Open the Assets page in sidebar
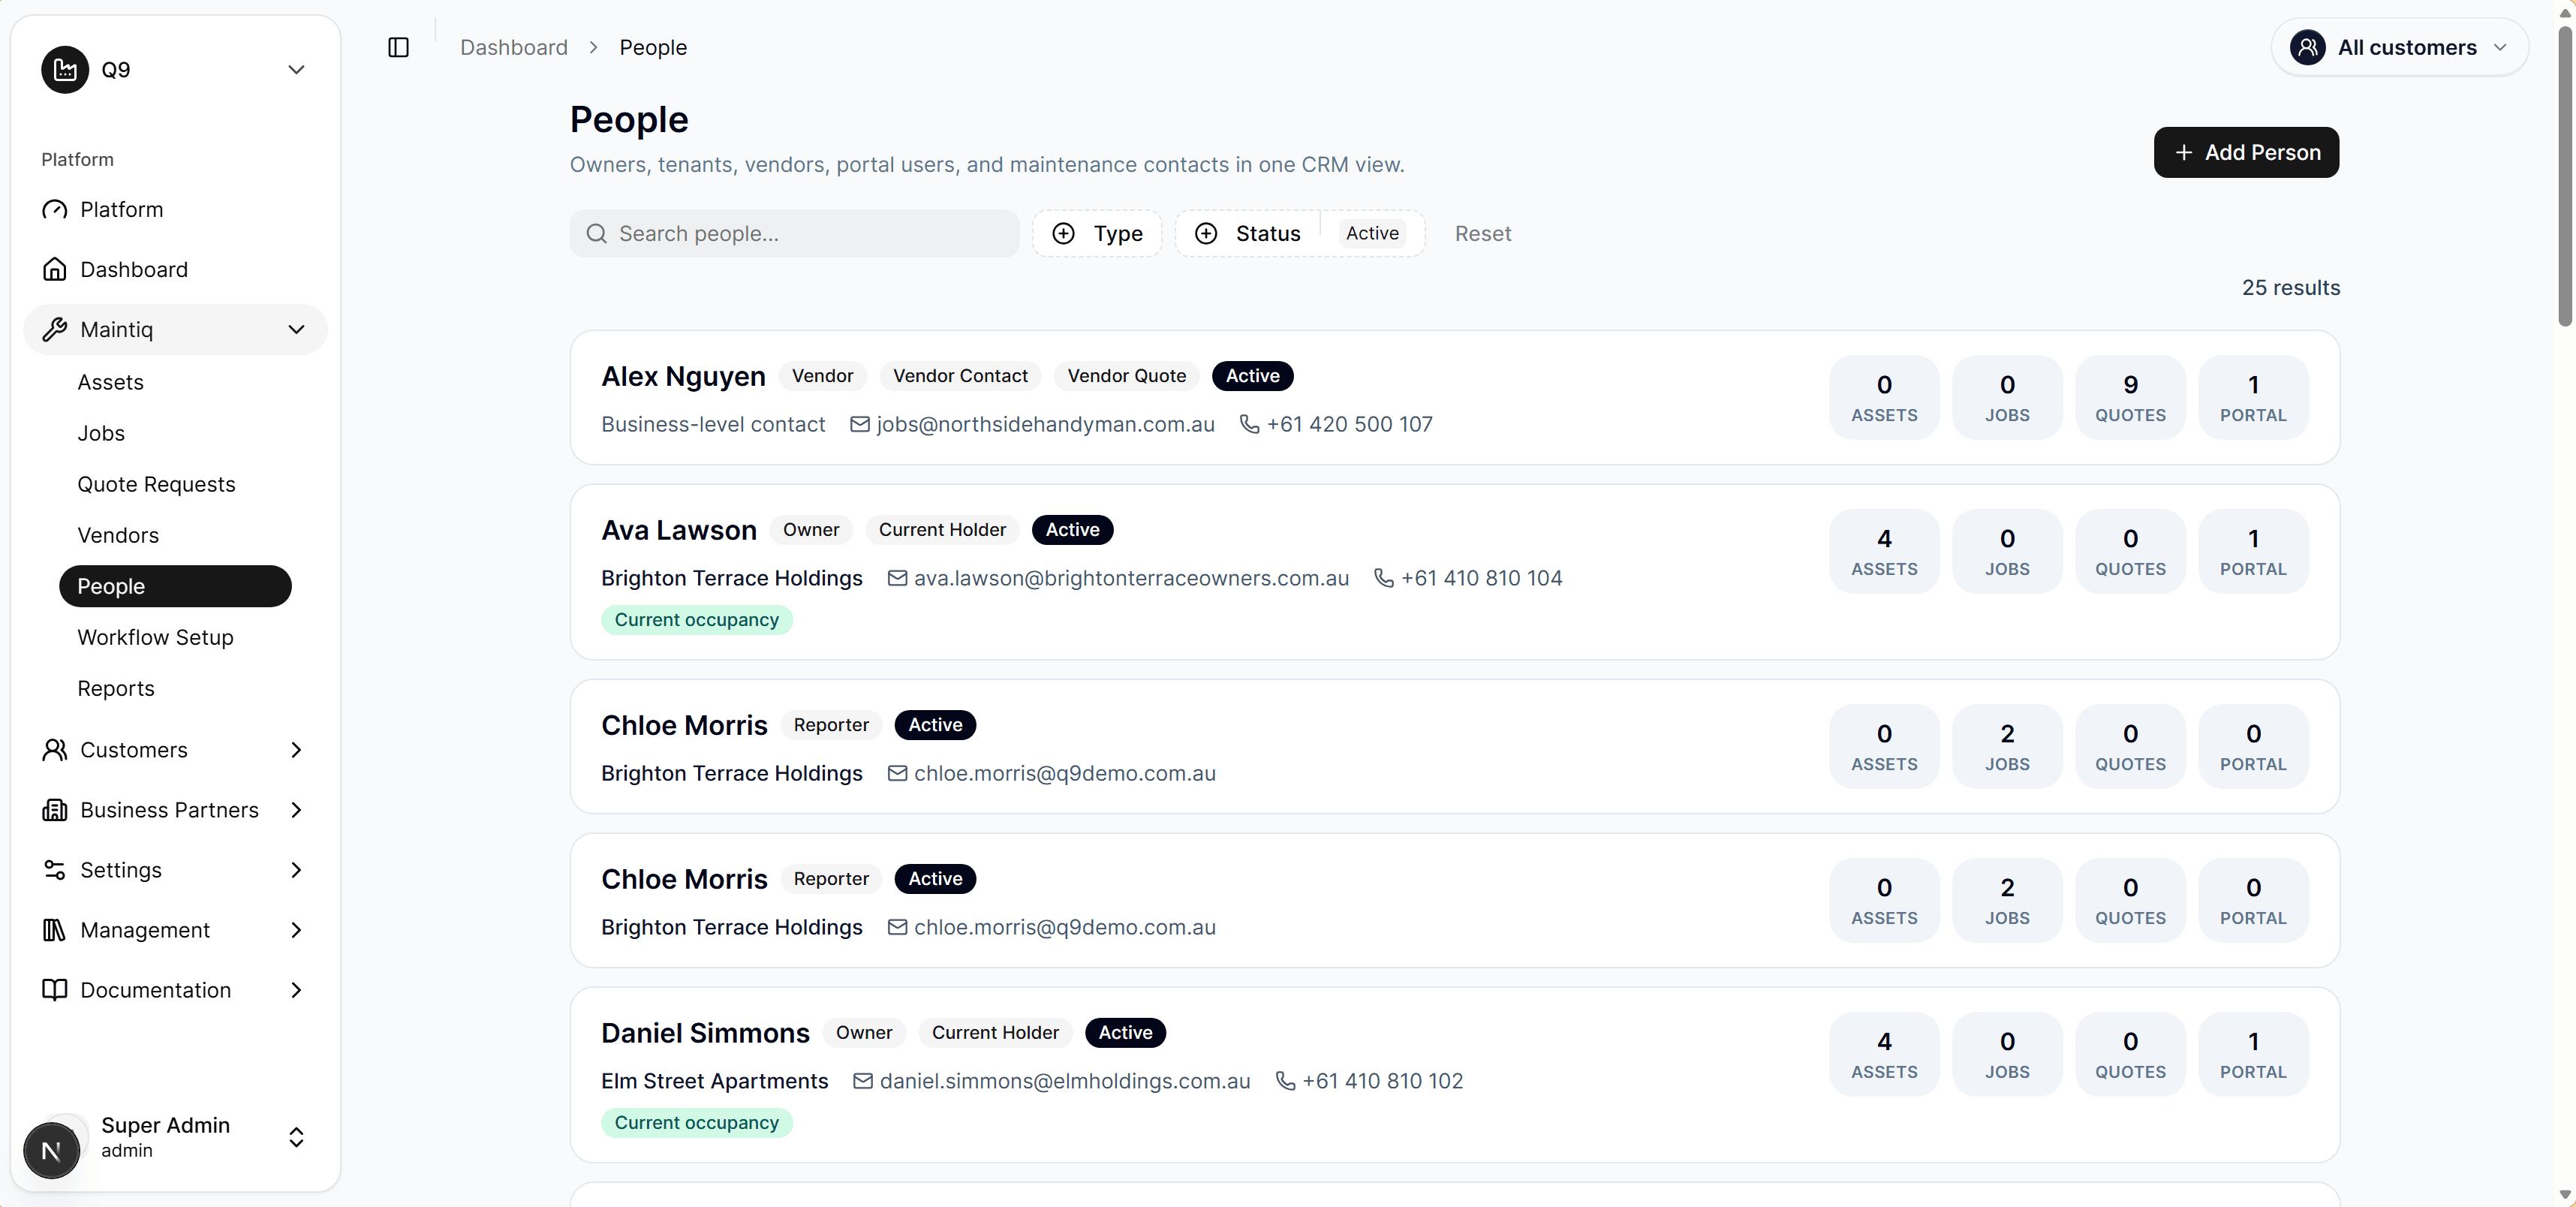This screenshot has height=1207, width=2576. pos(110,382)
